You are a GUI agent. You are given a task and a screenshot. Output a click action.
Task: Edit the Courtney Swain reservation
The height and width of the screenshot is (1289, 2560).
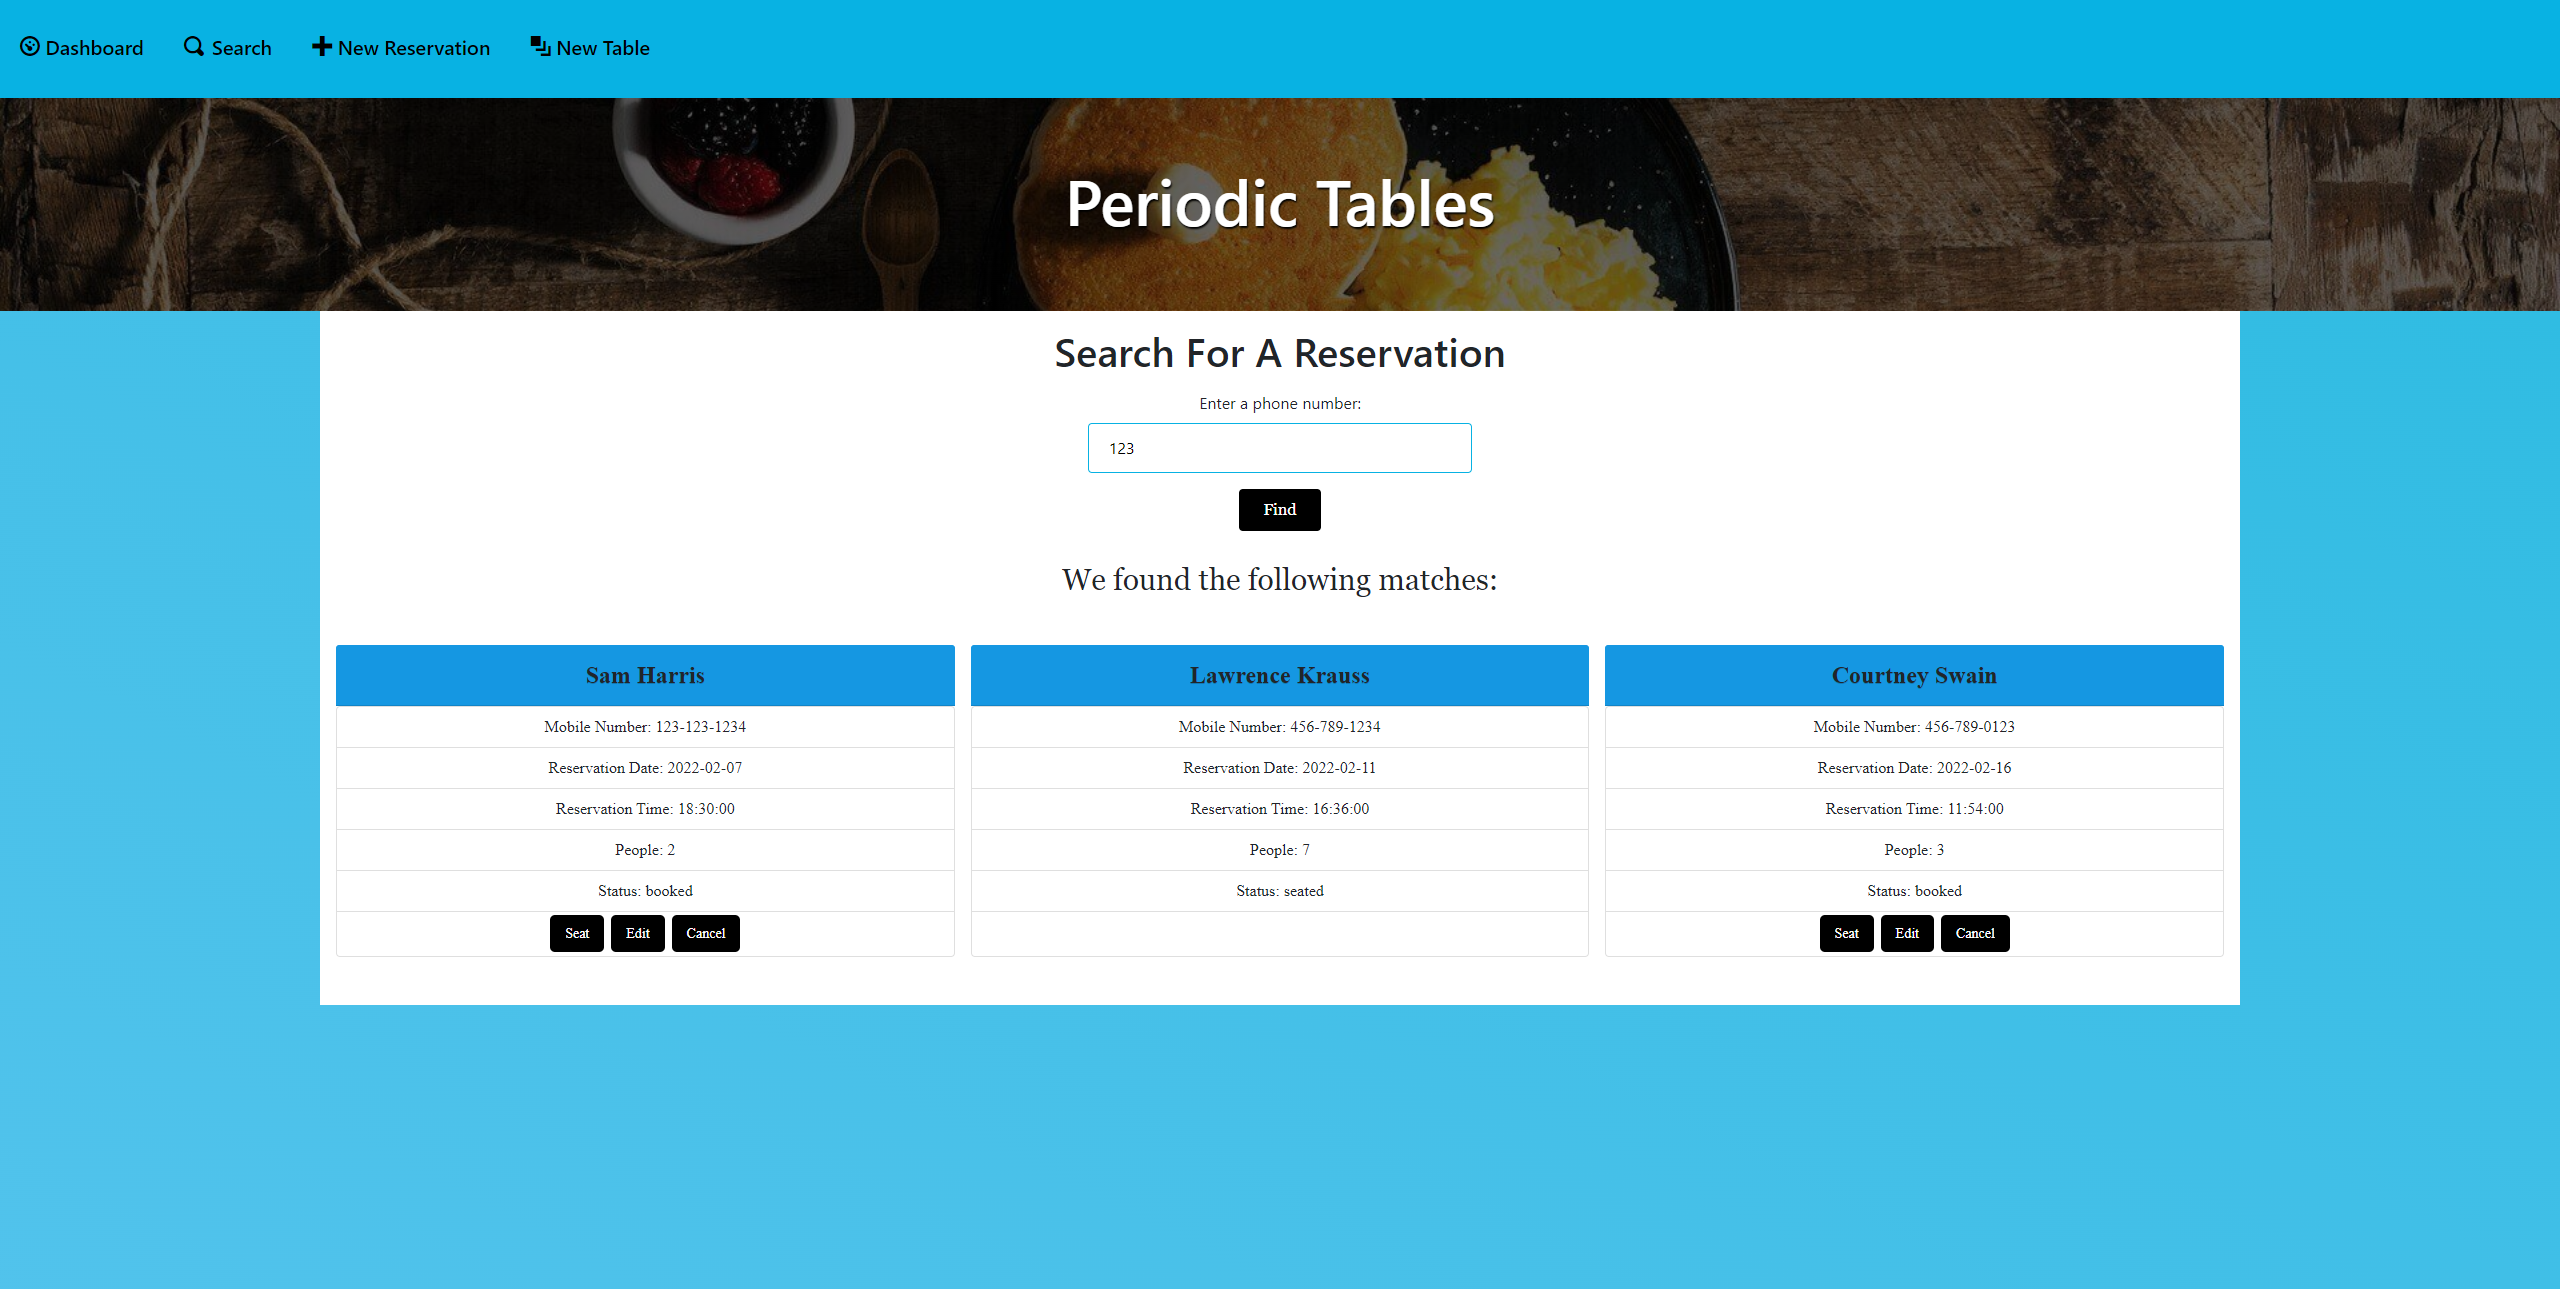pos(1906,933)
